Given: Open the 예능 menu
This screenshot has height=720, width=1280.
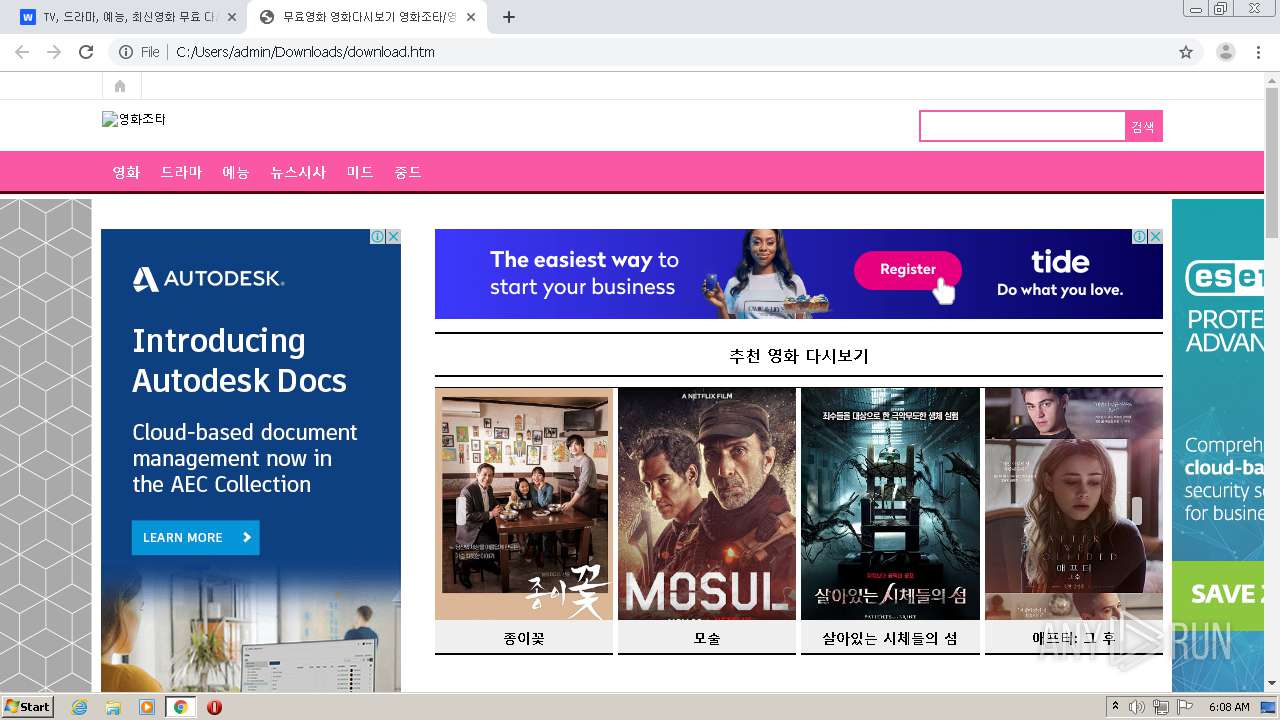Looking at the screenshot, I should (x=236, y=172).
